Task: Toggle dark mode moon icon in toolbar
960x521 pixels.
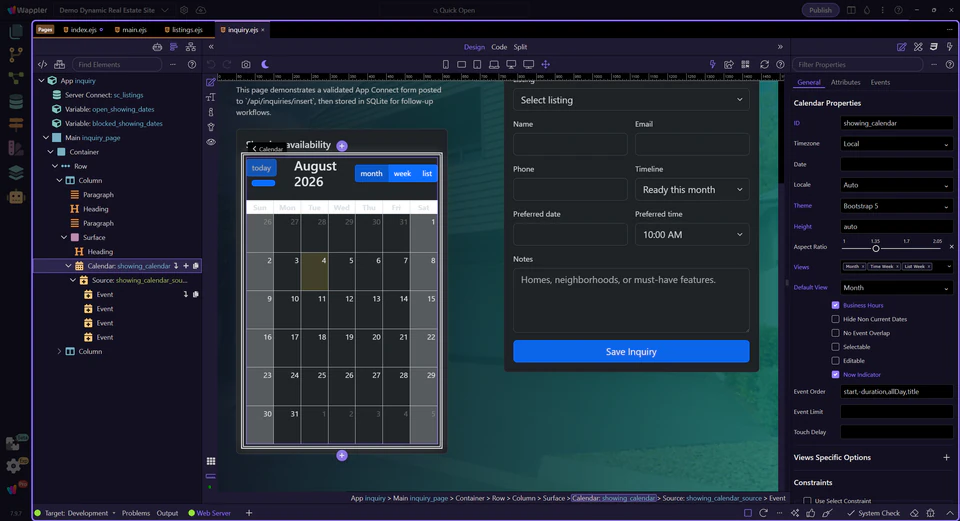Action: (x=265, y=64)
